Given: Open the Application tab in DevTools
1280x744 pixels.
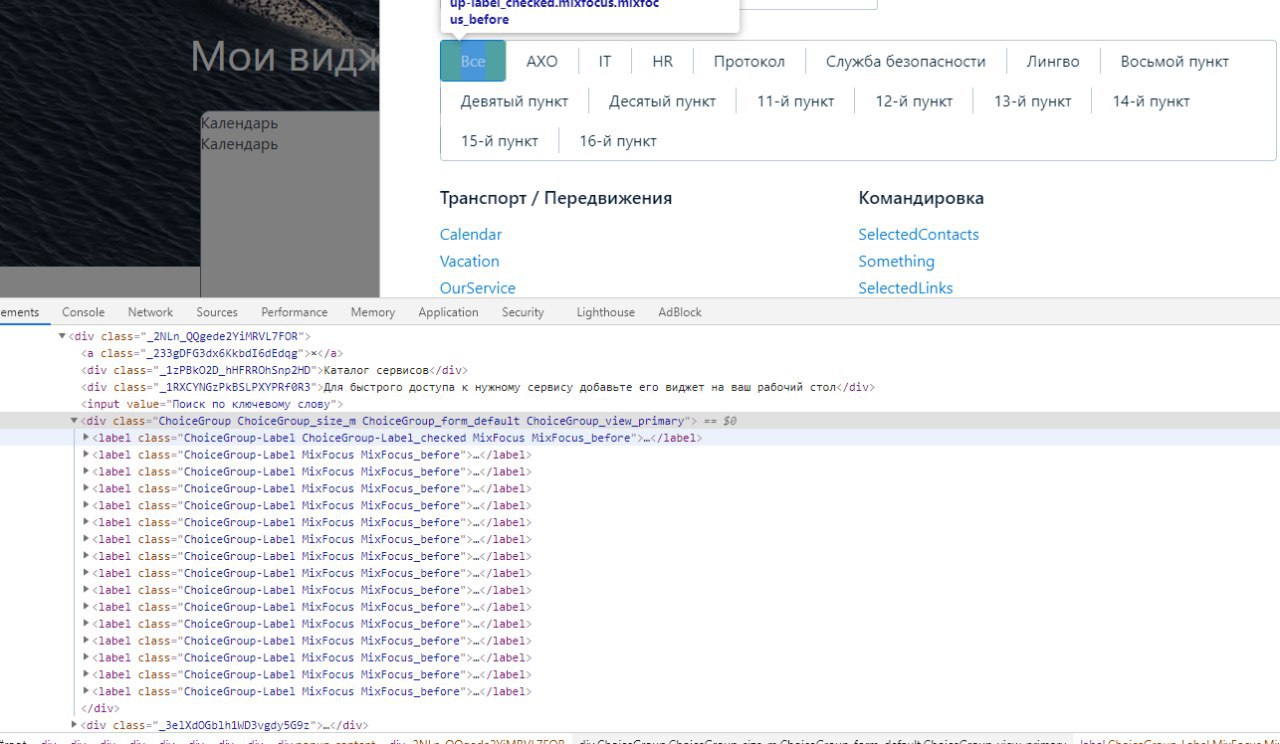Looking at the screenshot, I should coord(448,312).
